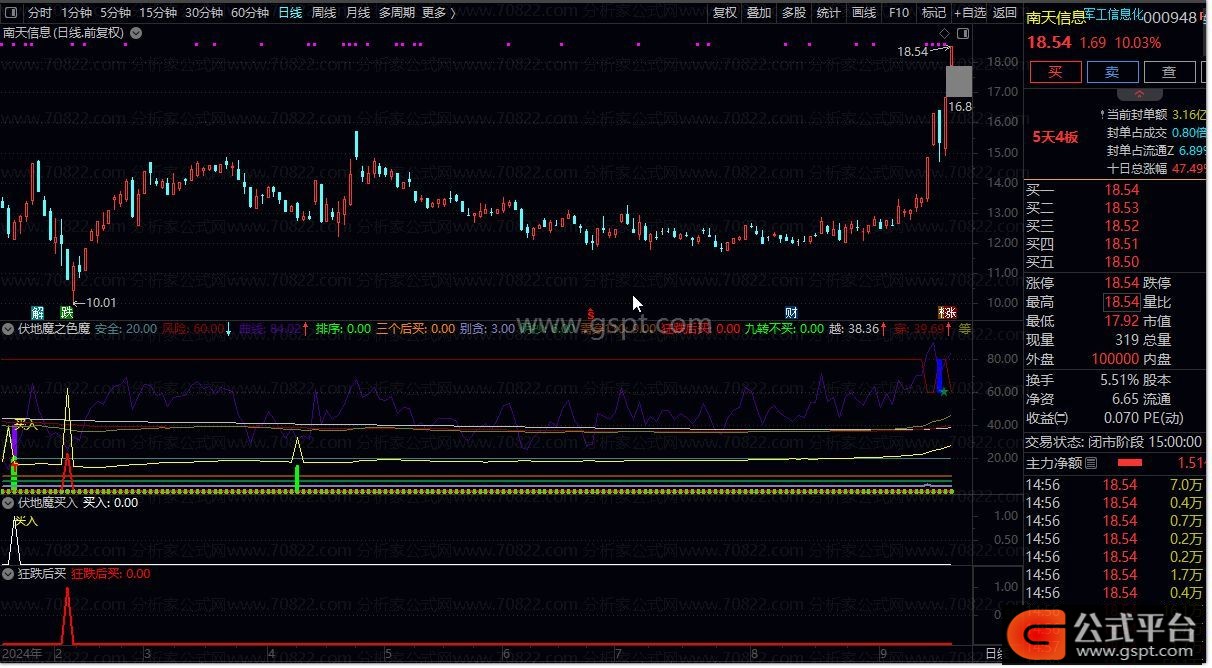Viewport: 1212px width, 668px height.
Task: Click the 2024年 timeline label
Action: [21, 654]
